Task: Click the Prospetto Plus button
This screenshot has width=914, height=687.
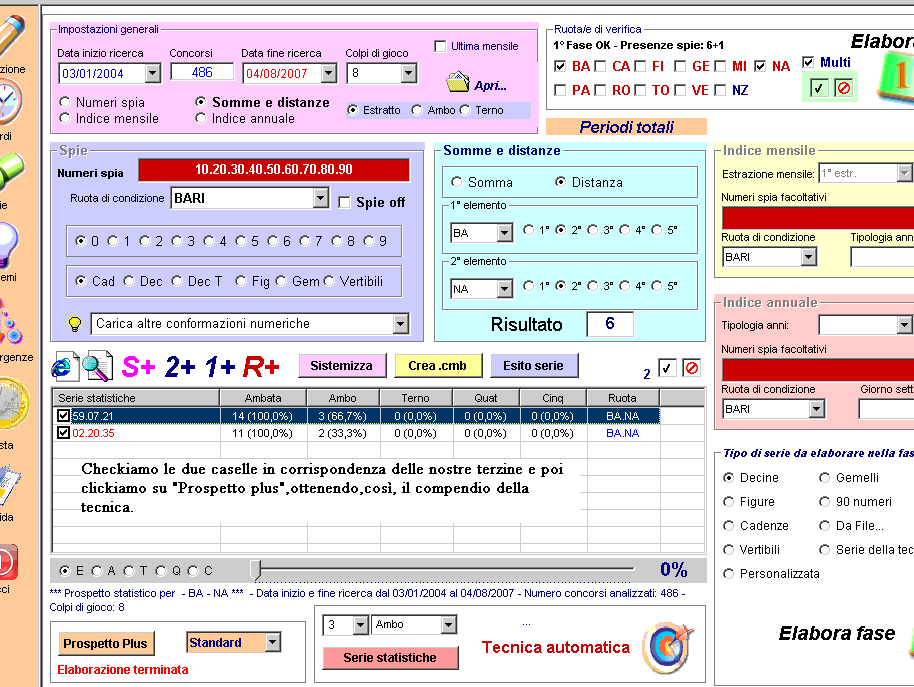Action: click(106, 644)
